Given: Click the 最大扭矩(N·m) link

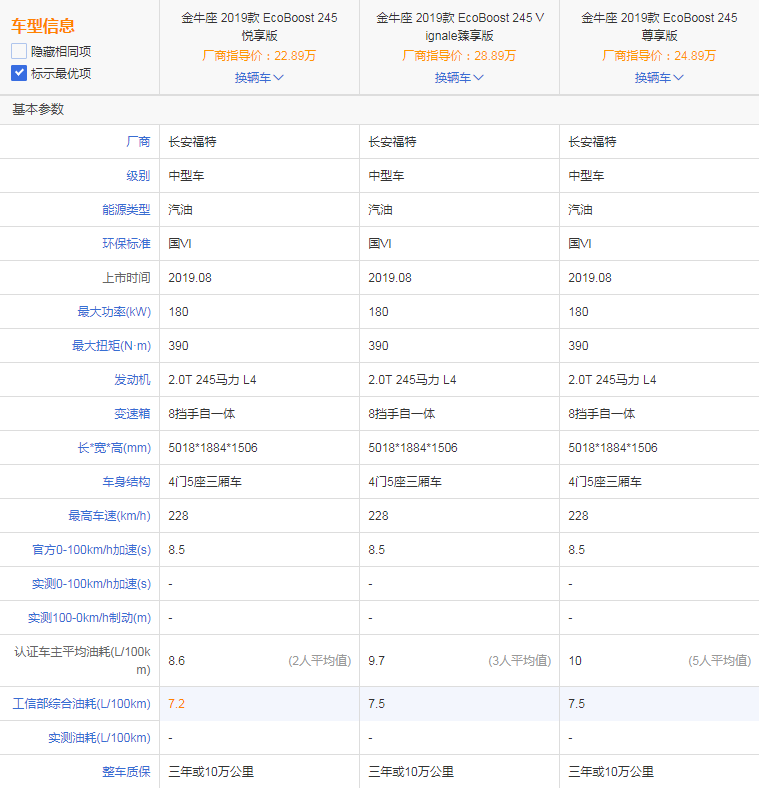Looking at the screenshot, I should pos(112,346).
